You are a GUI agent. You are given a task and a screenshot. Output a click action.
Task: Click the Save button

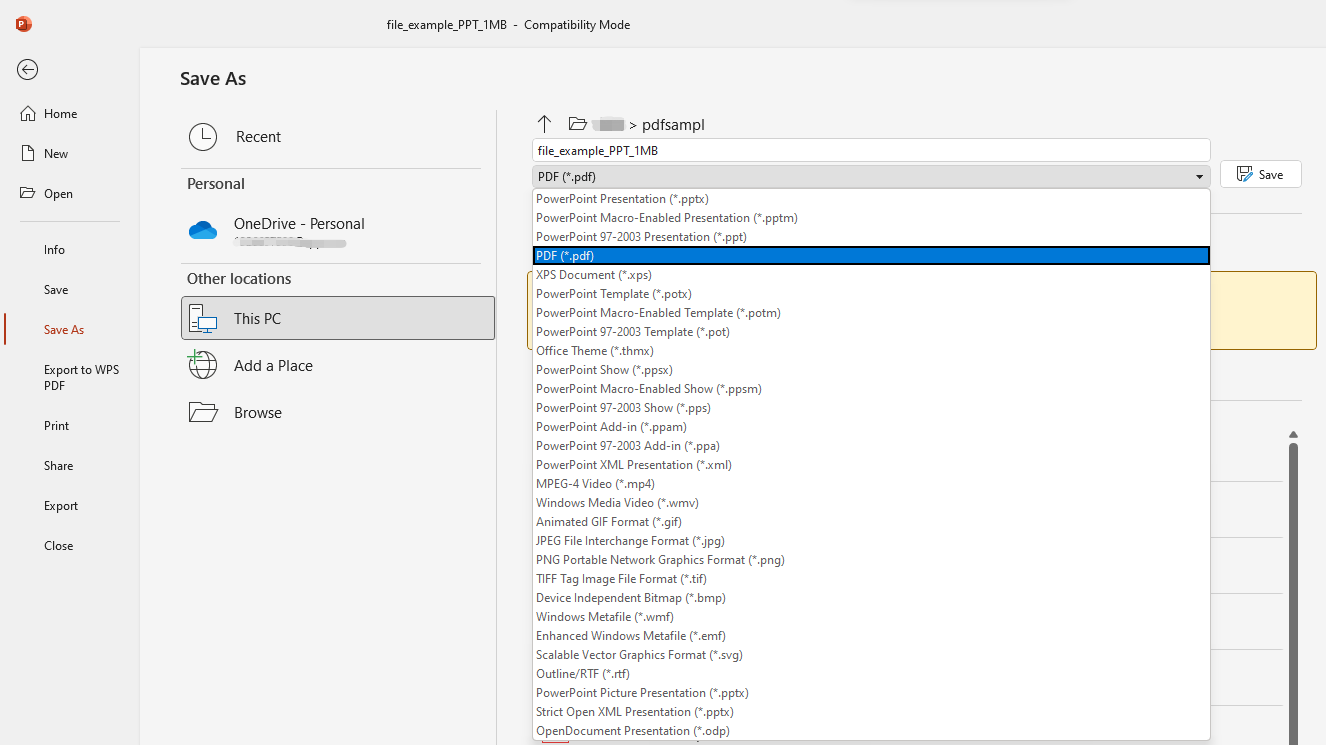(1260, 173)
